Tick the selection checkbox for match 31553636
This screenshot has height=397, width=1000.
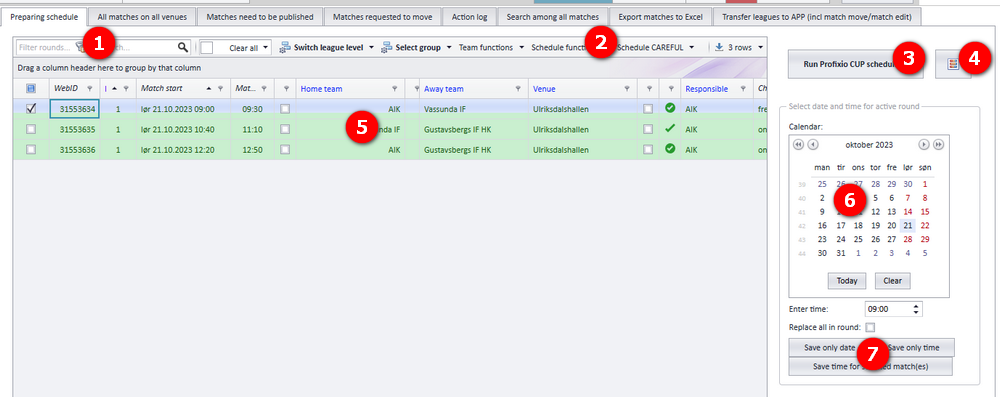pyautogui.click(x=31, y=150)
